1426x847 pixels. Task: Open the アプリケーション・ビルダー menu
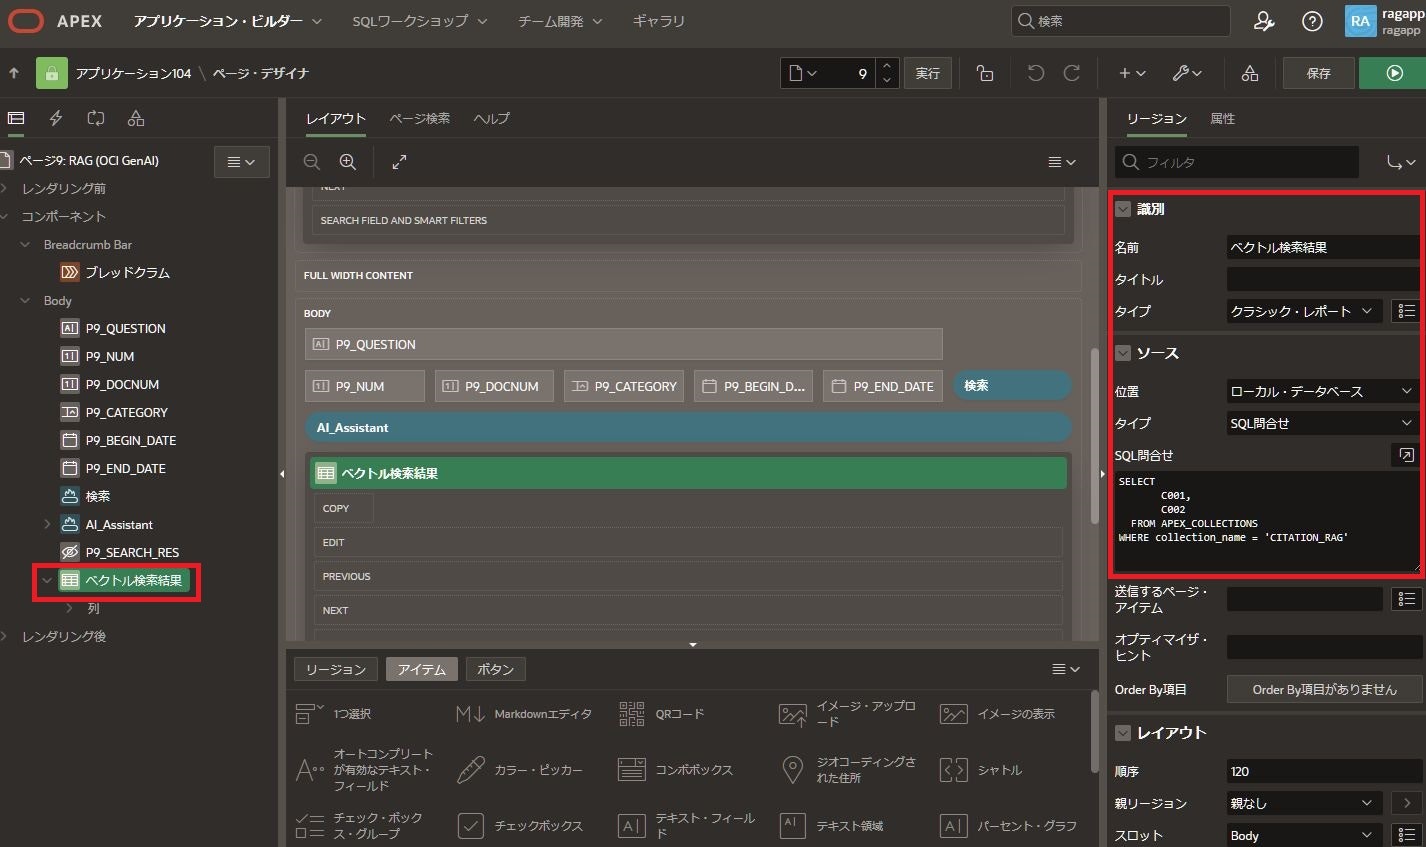(x=228, y=21)
